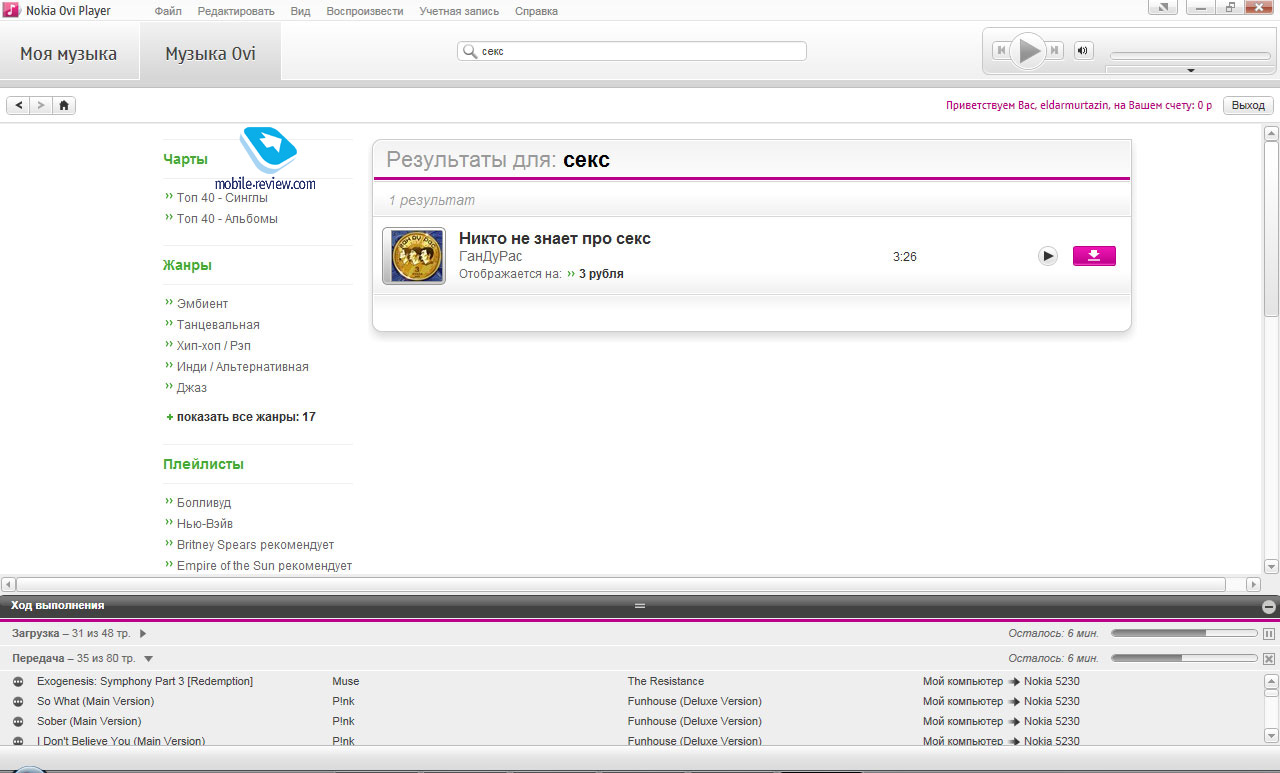This screenshot has height=773, width=1280.
Task: Expand the player panel dropdown arrow
Action: 1190,71
